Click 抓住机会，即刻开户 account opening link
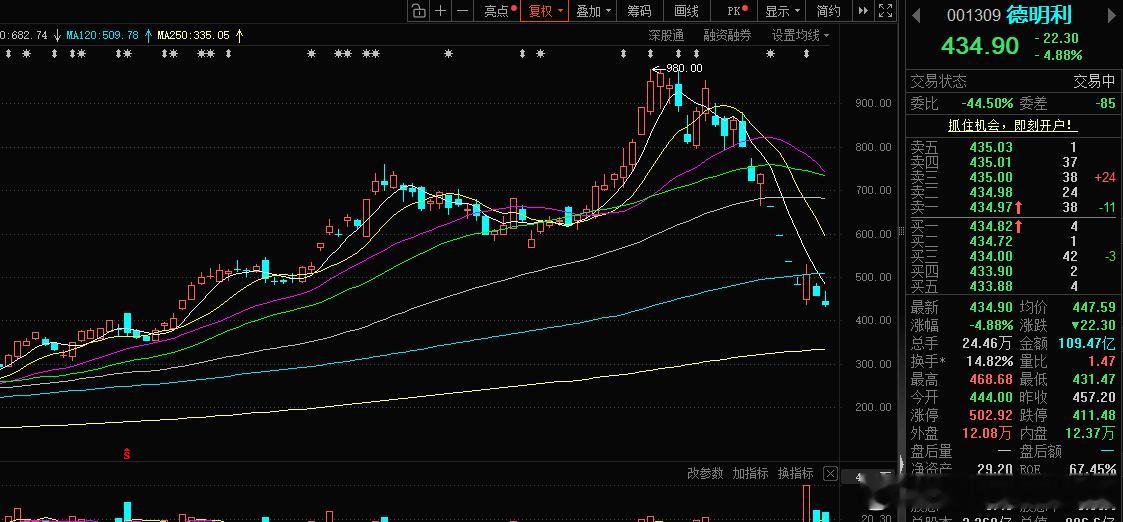1123x522 pixels. pos(1013,125)
